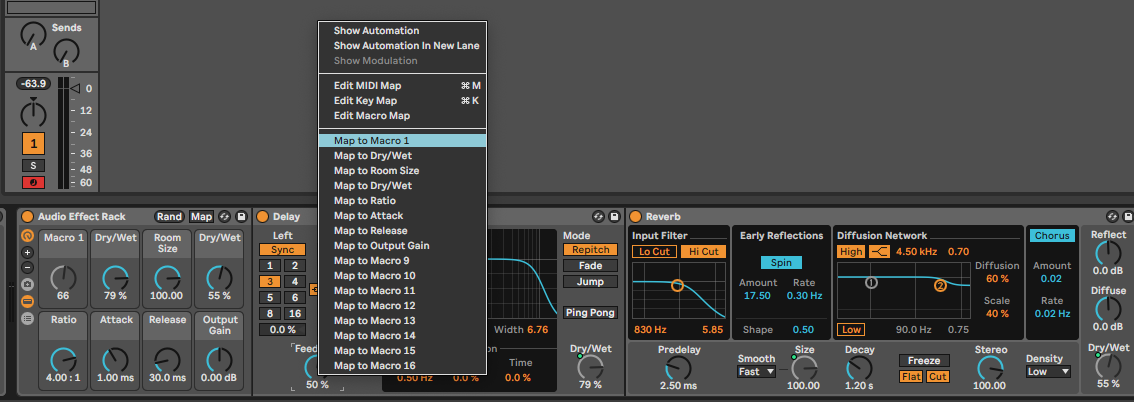
Task: Click the Reverb hot-swap icon
Action: tap(1112, 216)
